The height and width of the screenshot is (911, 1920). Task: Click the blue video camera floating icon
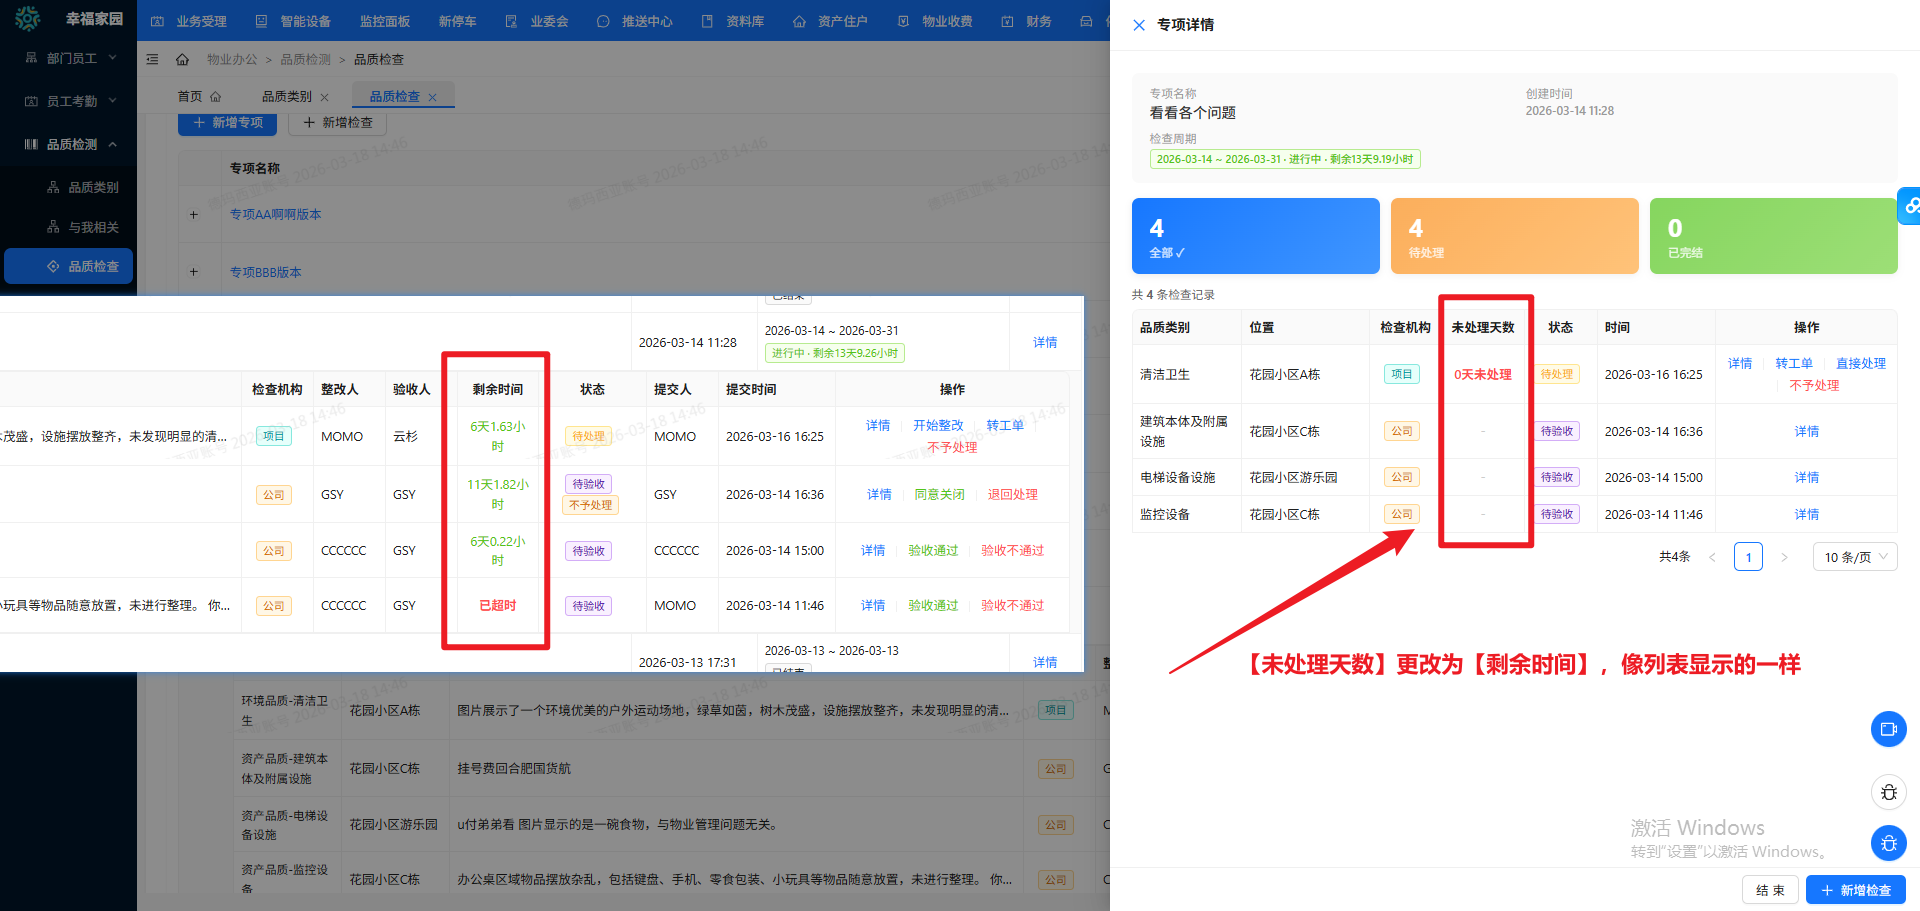coord(1888,729)
